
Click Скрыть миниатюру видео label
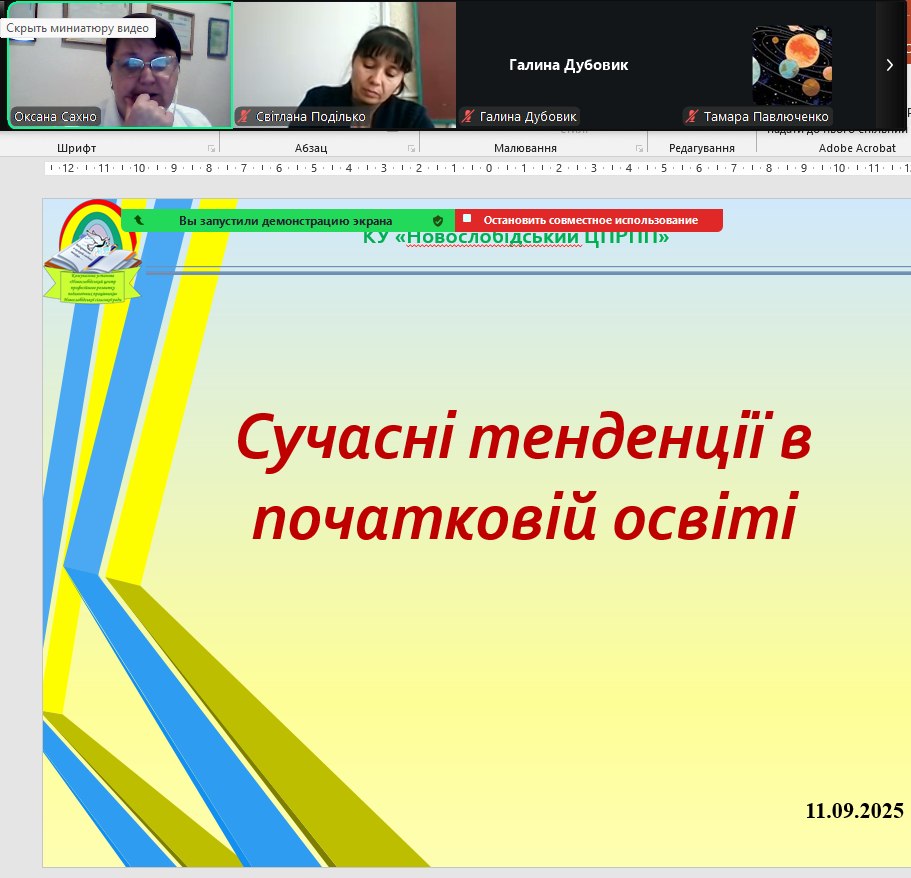[x=78, y=28]
